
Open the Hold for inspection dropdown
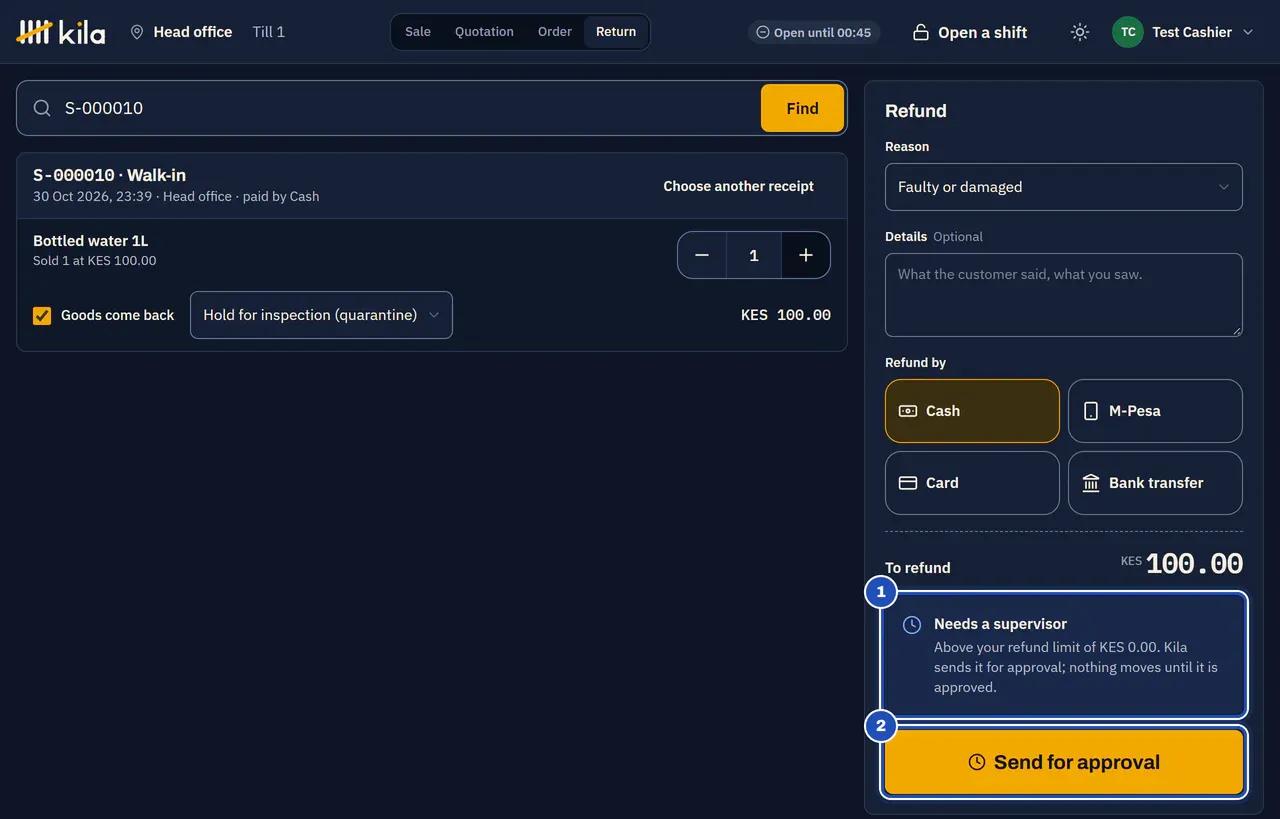point(321,315)
